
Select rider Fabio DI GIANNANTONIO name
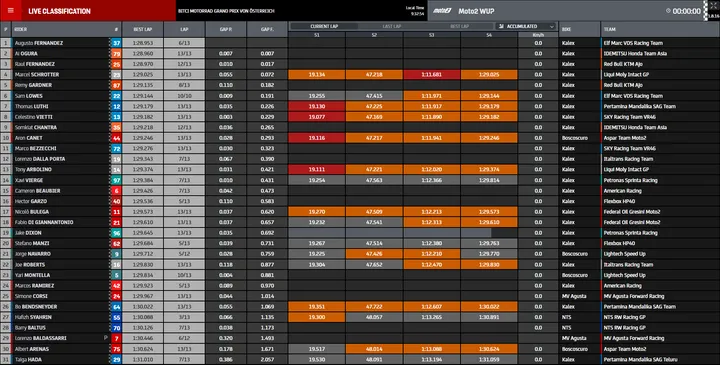click(44, 222)
